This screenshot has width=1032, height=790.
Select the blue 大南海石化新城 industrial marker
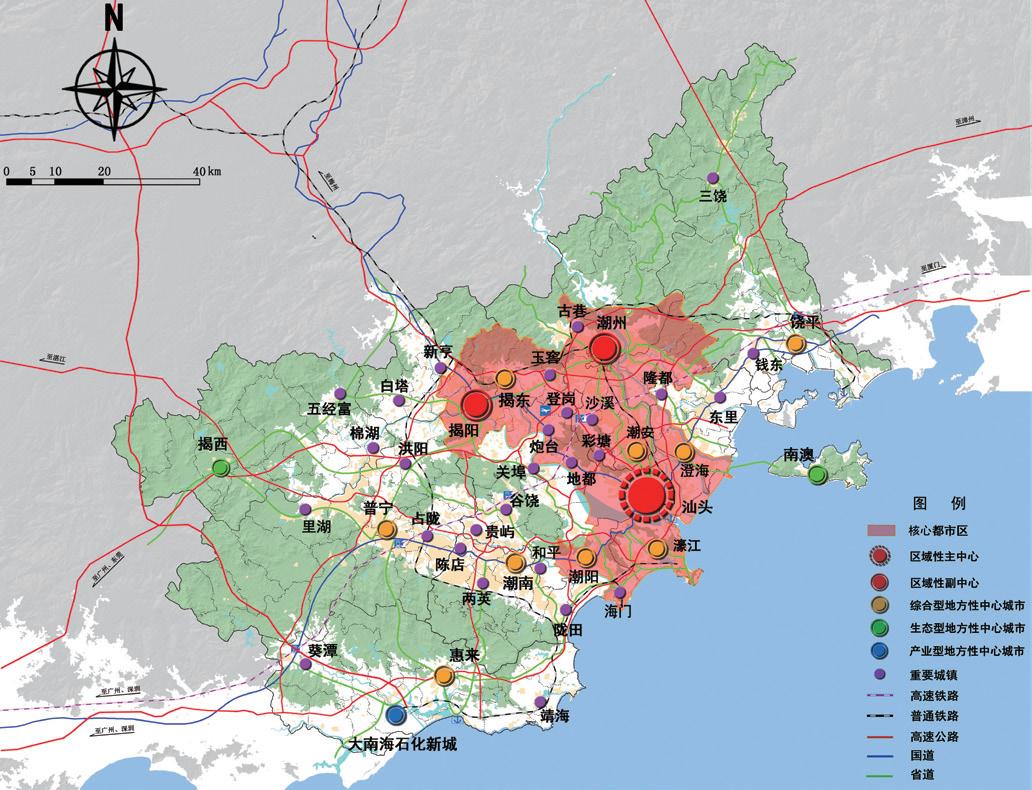(x=396, y=715)
